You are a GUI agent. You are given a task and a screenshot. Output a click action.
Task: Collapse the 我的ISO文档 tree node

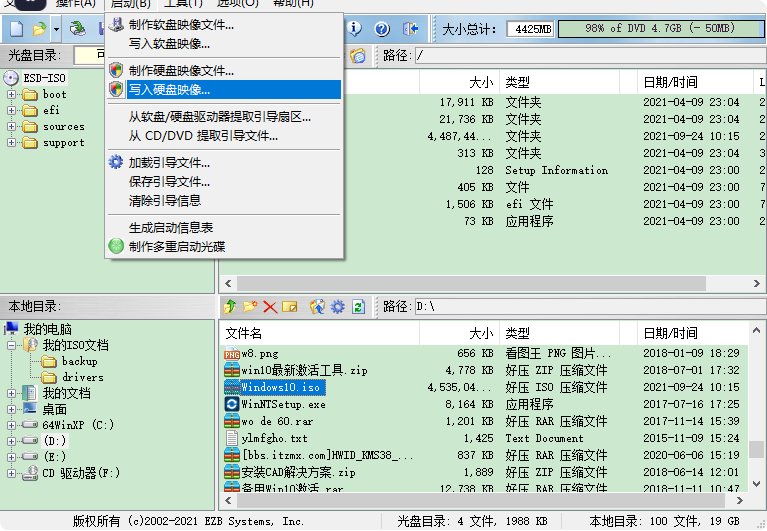12,345
